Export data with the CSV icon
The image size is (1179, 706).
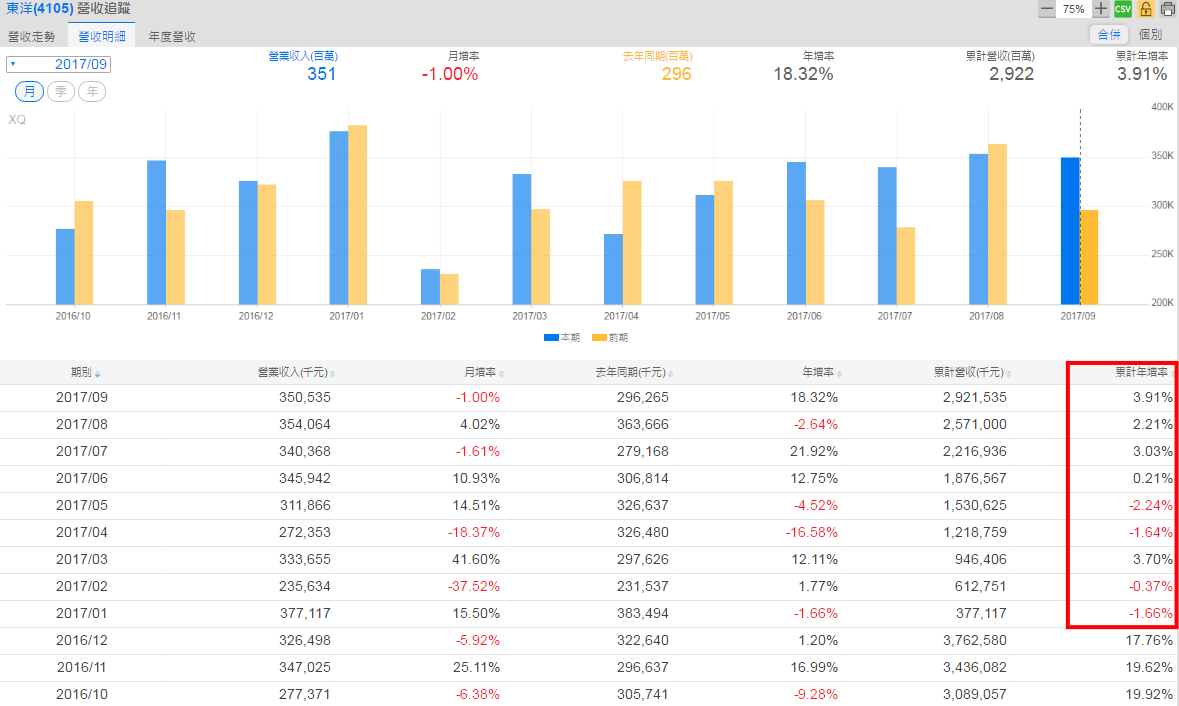[x=1123, y=9]
